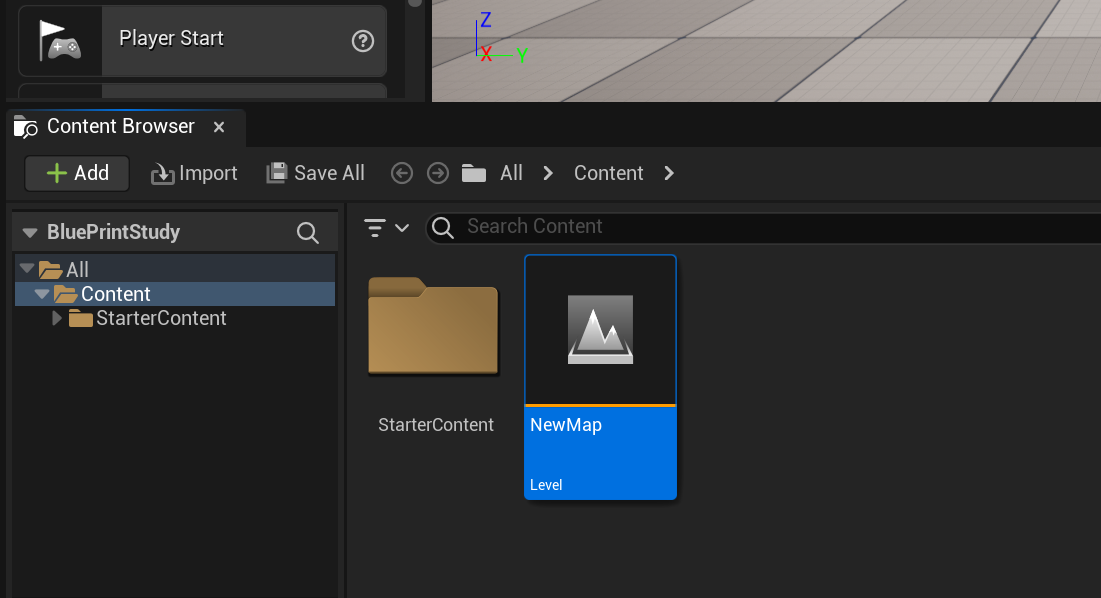Click the folder icon in the breadcrumb path
The width and height of the screenshot is (1101, 598).
pyautogui.click(x=474, y=173)
